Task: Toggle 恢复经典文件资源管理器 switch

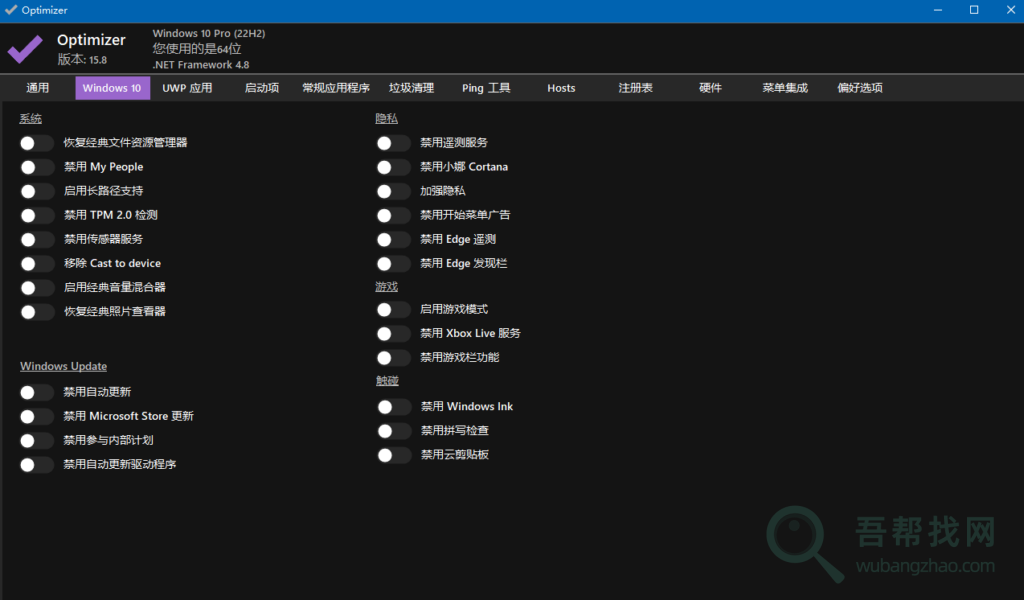Action: (x=37, y=143)
